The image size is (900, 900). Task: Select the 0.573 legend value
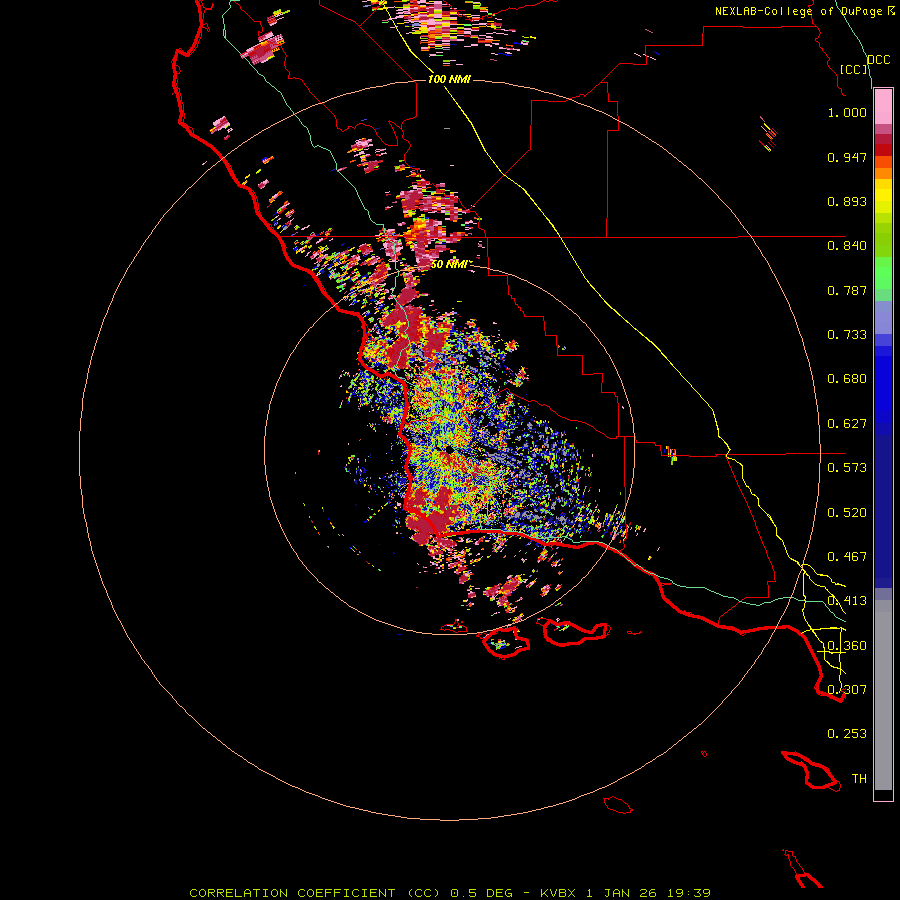(847, 468)
